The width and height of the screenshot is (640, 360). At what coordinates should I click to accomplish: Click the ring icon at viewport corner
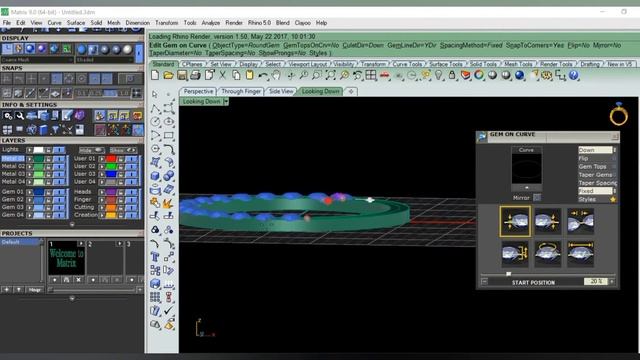(x=618, y=114)
